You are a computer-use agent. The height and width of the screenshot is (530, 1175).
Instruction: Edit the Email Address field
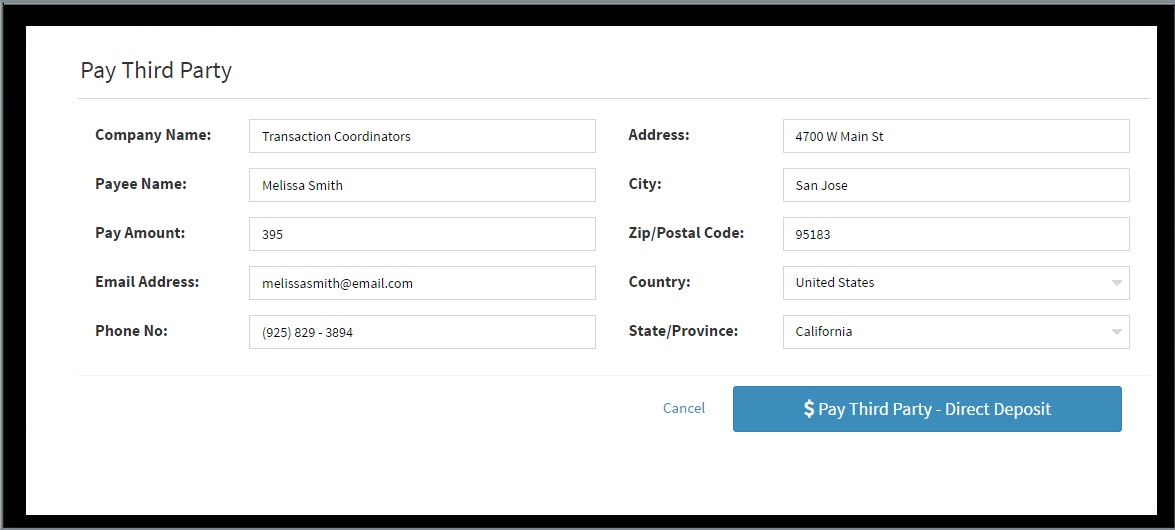point(423,283)
